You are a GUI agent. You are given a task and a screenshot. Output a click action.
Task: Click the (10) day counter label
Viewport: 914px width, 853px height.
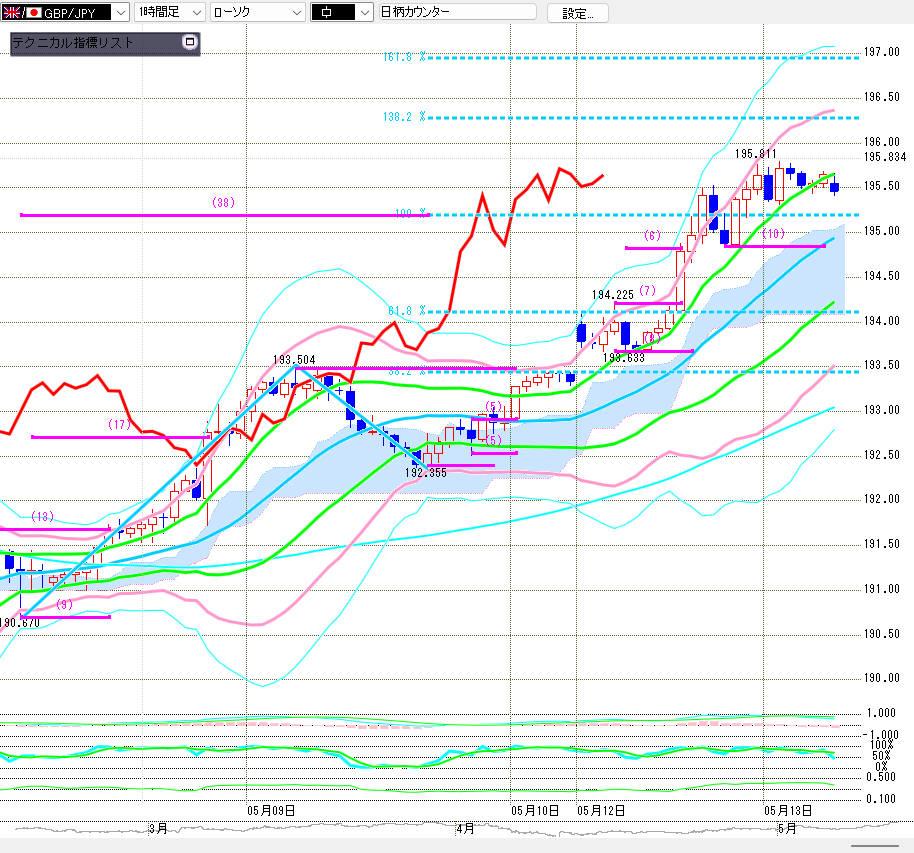(x=774, y=234)
